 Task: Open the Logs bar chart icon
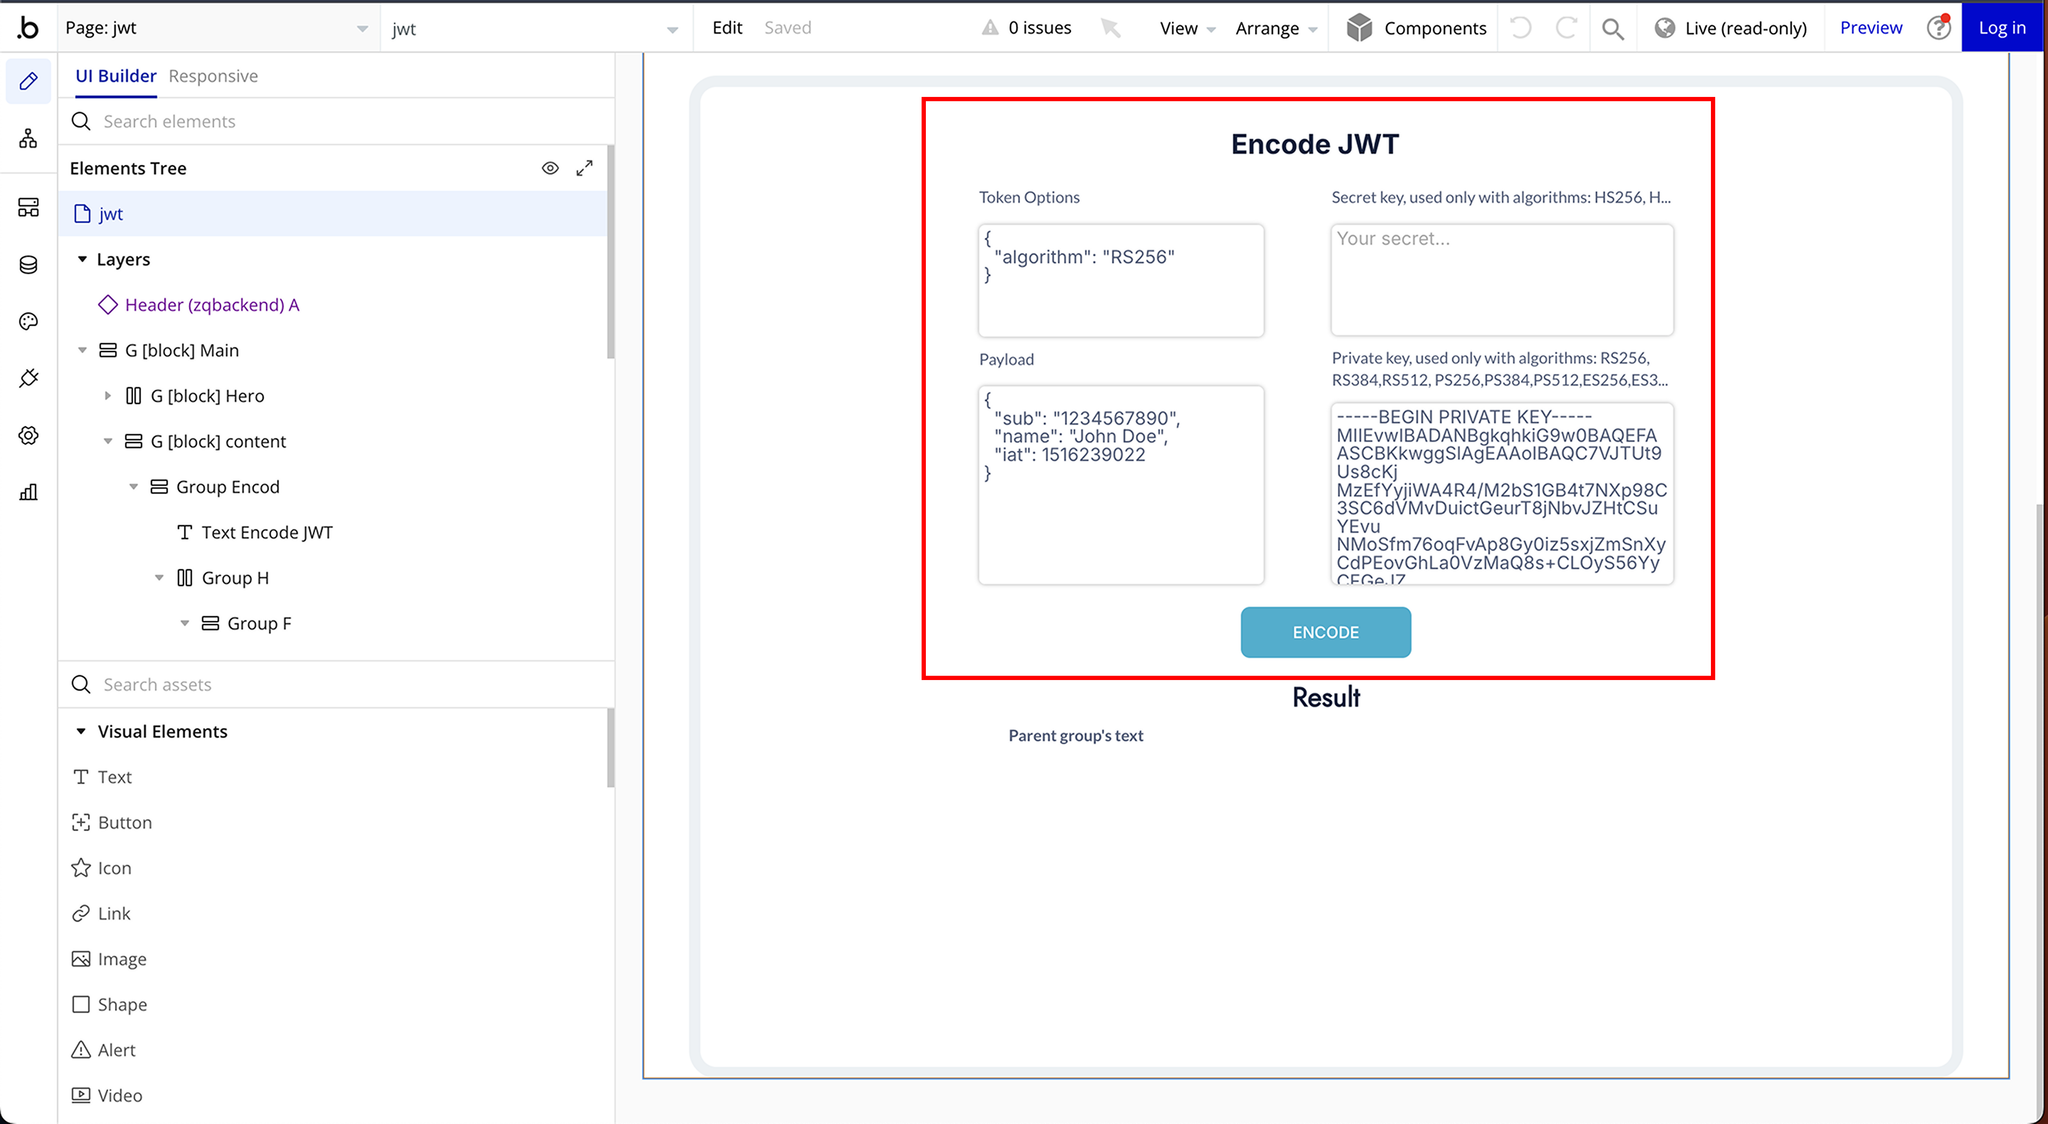click(28, 492)
